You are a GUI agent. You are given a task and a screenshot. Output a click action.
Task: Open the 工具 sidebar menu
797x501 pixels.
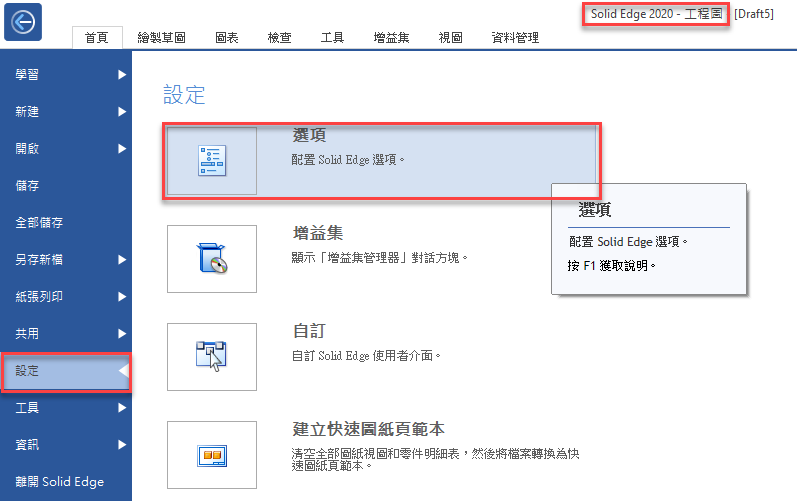66,408
